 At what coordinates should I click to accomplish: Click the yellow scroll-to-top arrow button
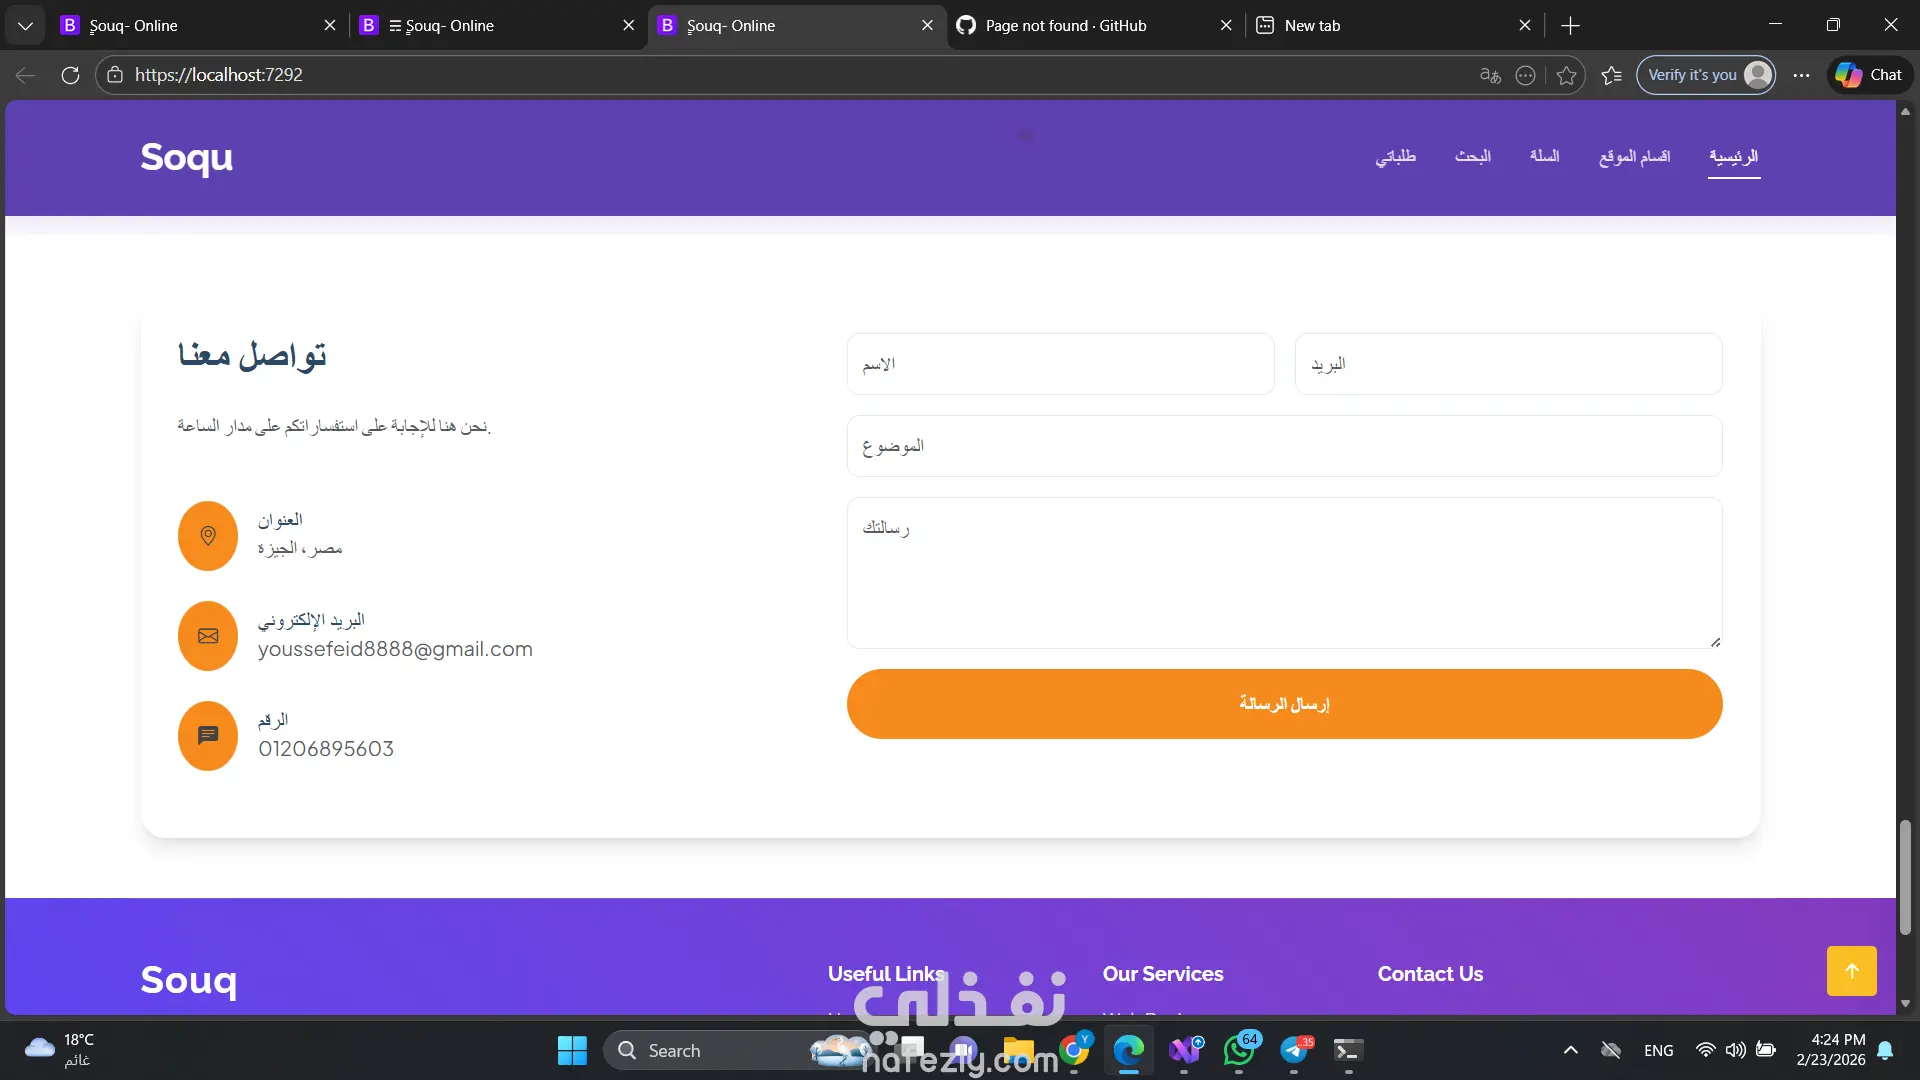1851,971
